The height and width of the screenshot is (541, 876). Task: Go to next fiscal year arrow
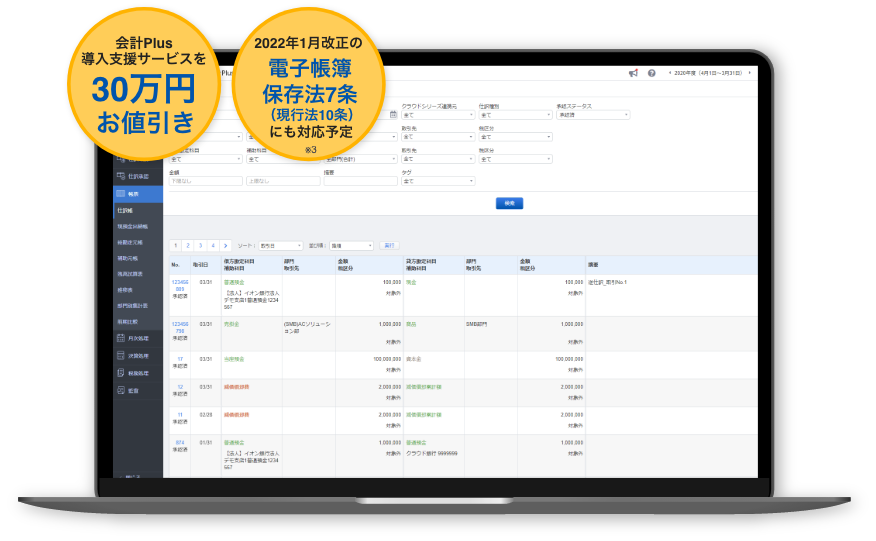749,73
